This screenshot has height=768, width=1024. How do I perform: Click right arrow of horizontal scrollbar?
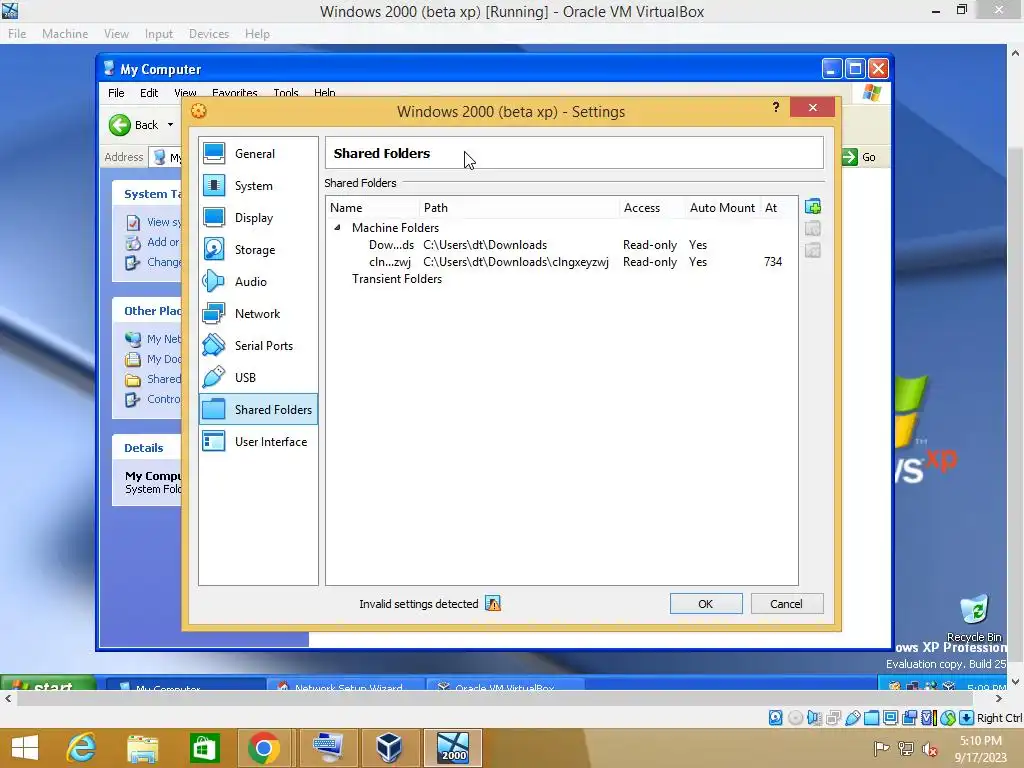(999, 698)
